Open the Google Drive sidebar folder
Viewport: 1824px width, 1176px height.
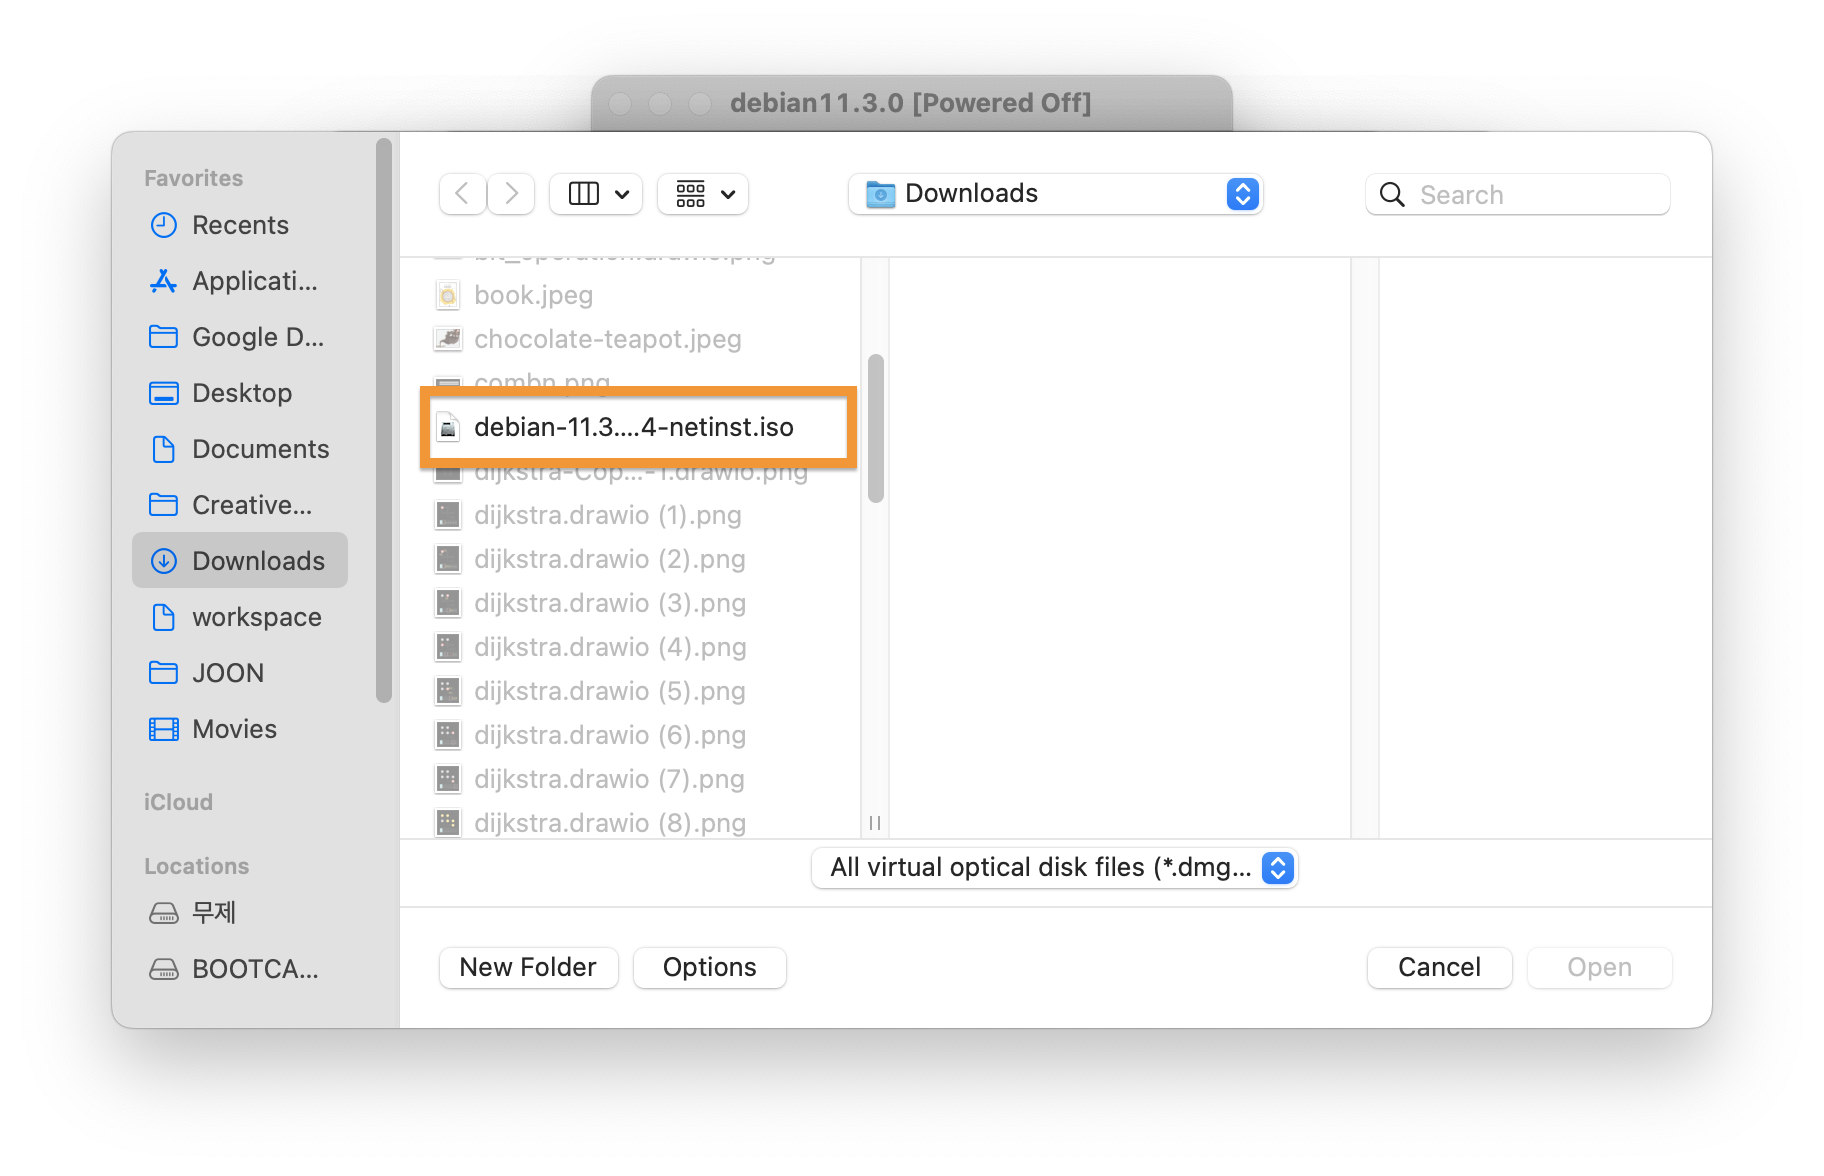[257, 337]
